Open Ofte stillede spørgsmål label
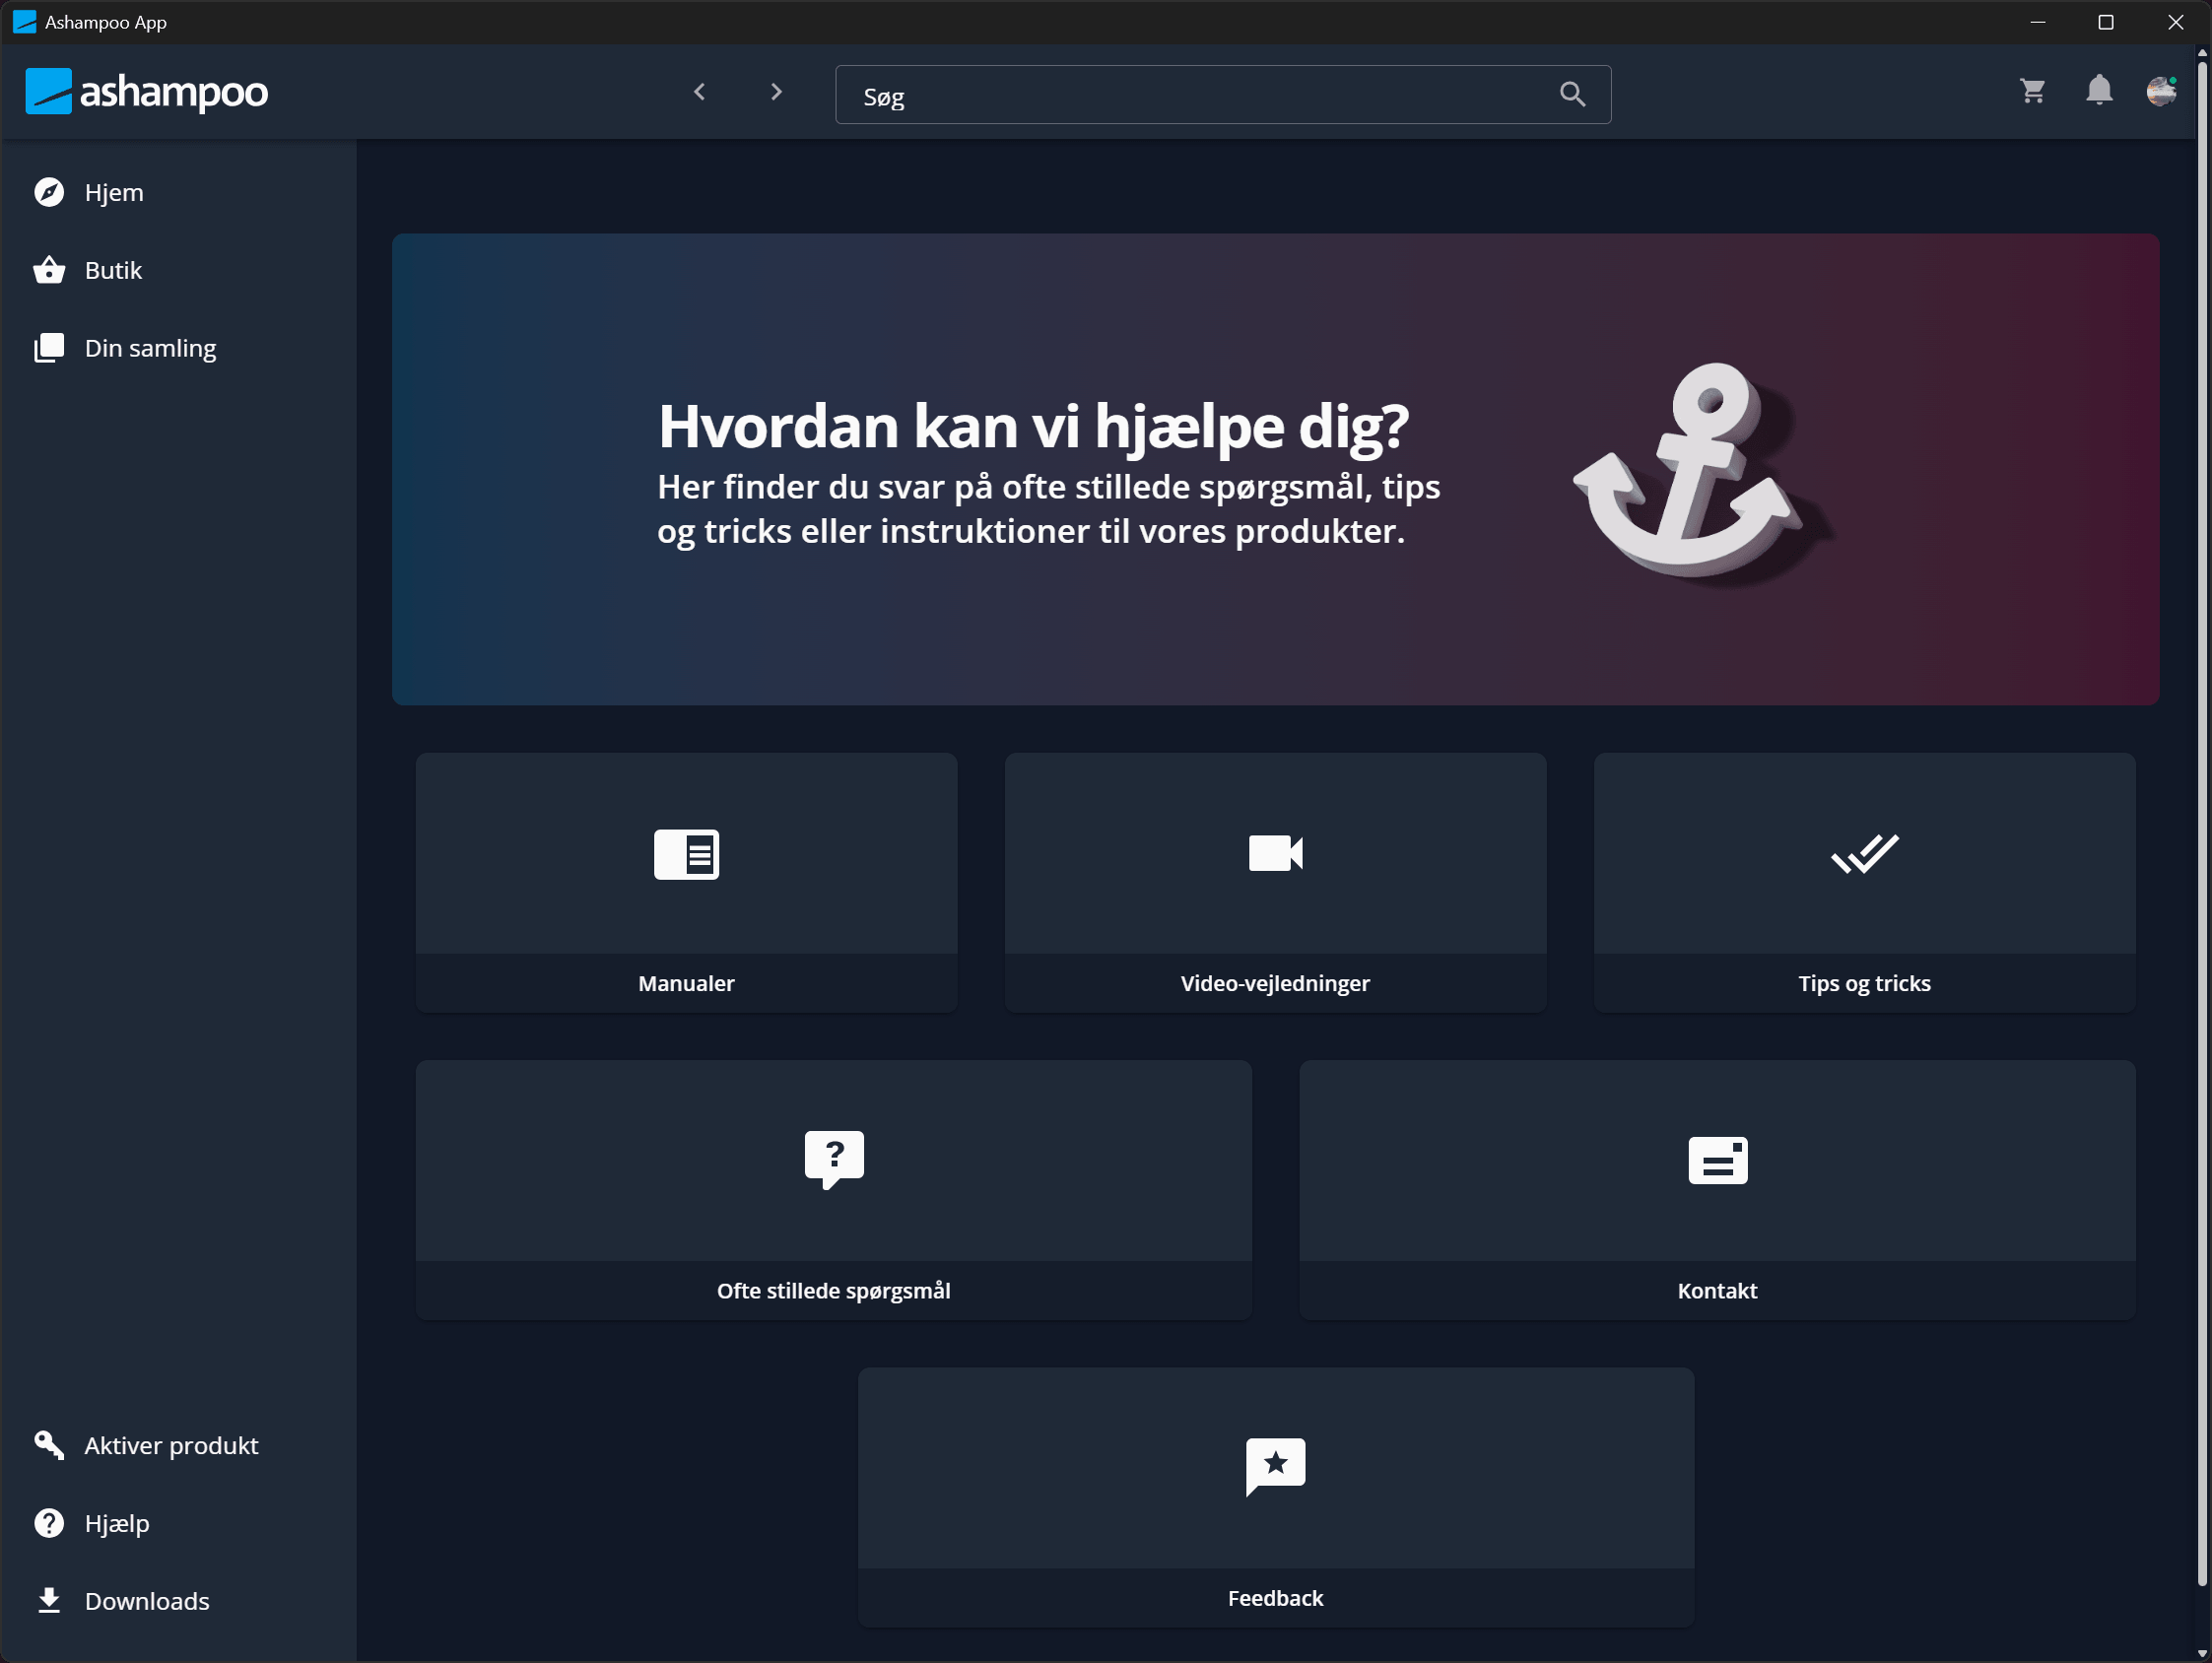The width and height of the screenshot is (2212, 1663). pyautogui.click(x=834, y=1290)
